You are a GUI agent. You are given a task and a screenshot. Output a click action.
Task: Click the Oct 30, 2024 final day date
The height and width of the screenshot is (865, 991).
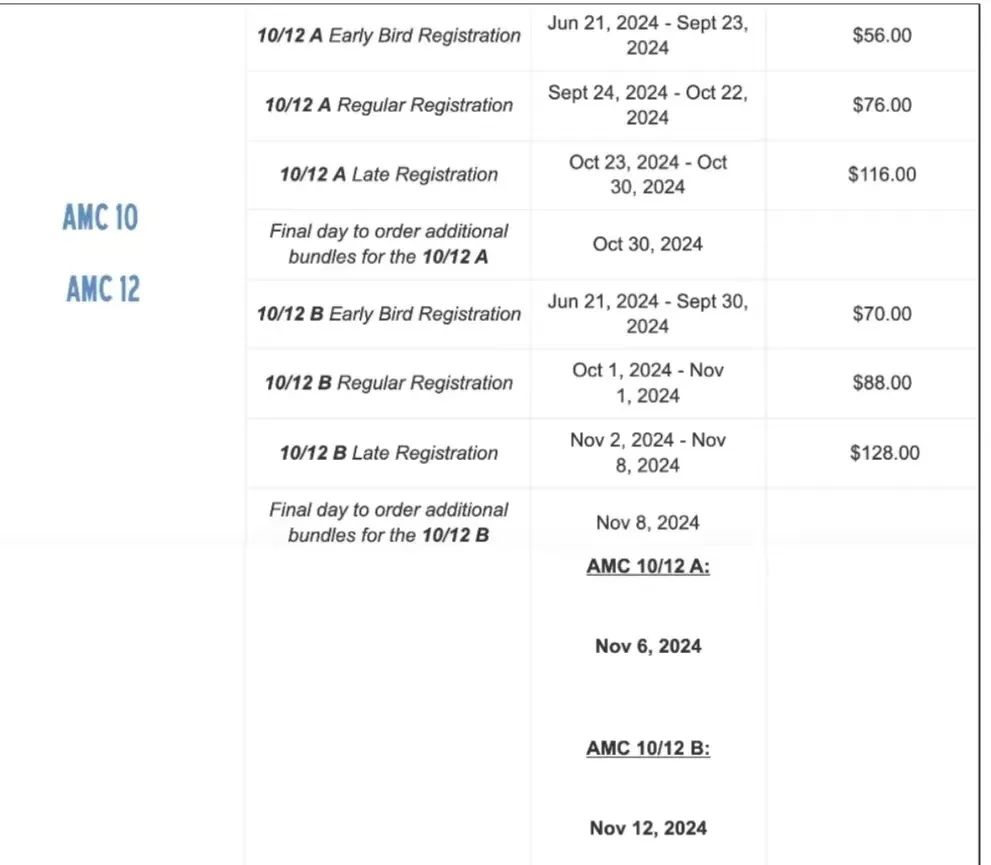coord(647,245)
